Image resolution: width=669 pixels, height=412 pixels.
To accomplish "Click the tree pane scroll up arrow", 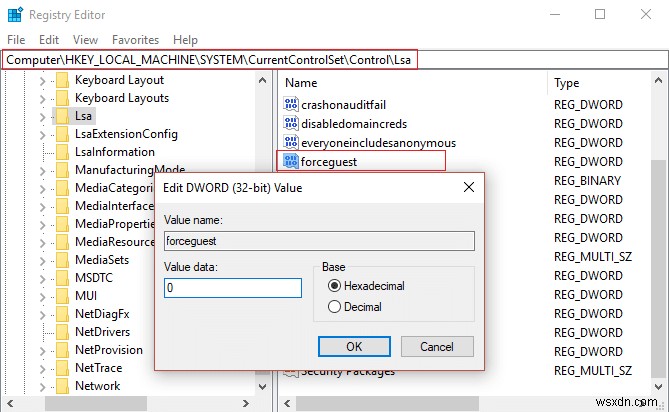I will click(x=262, y=80).
